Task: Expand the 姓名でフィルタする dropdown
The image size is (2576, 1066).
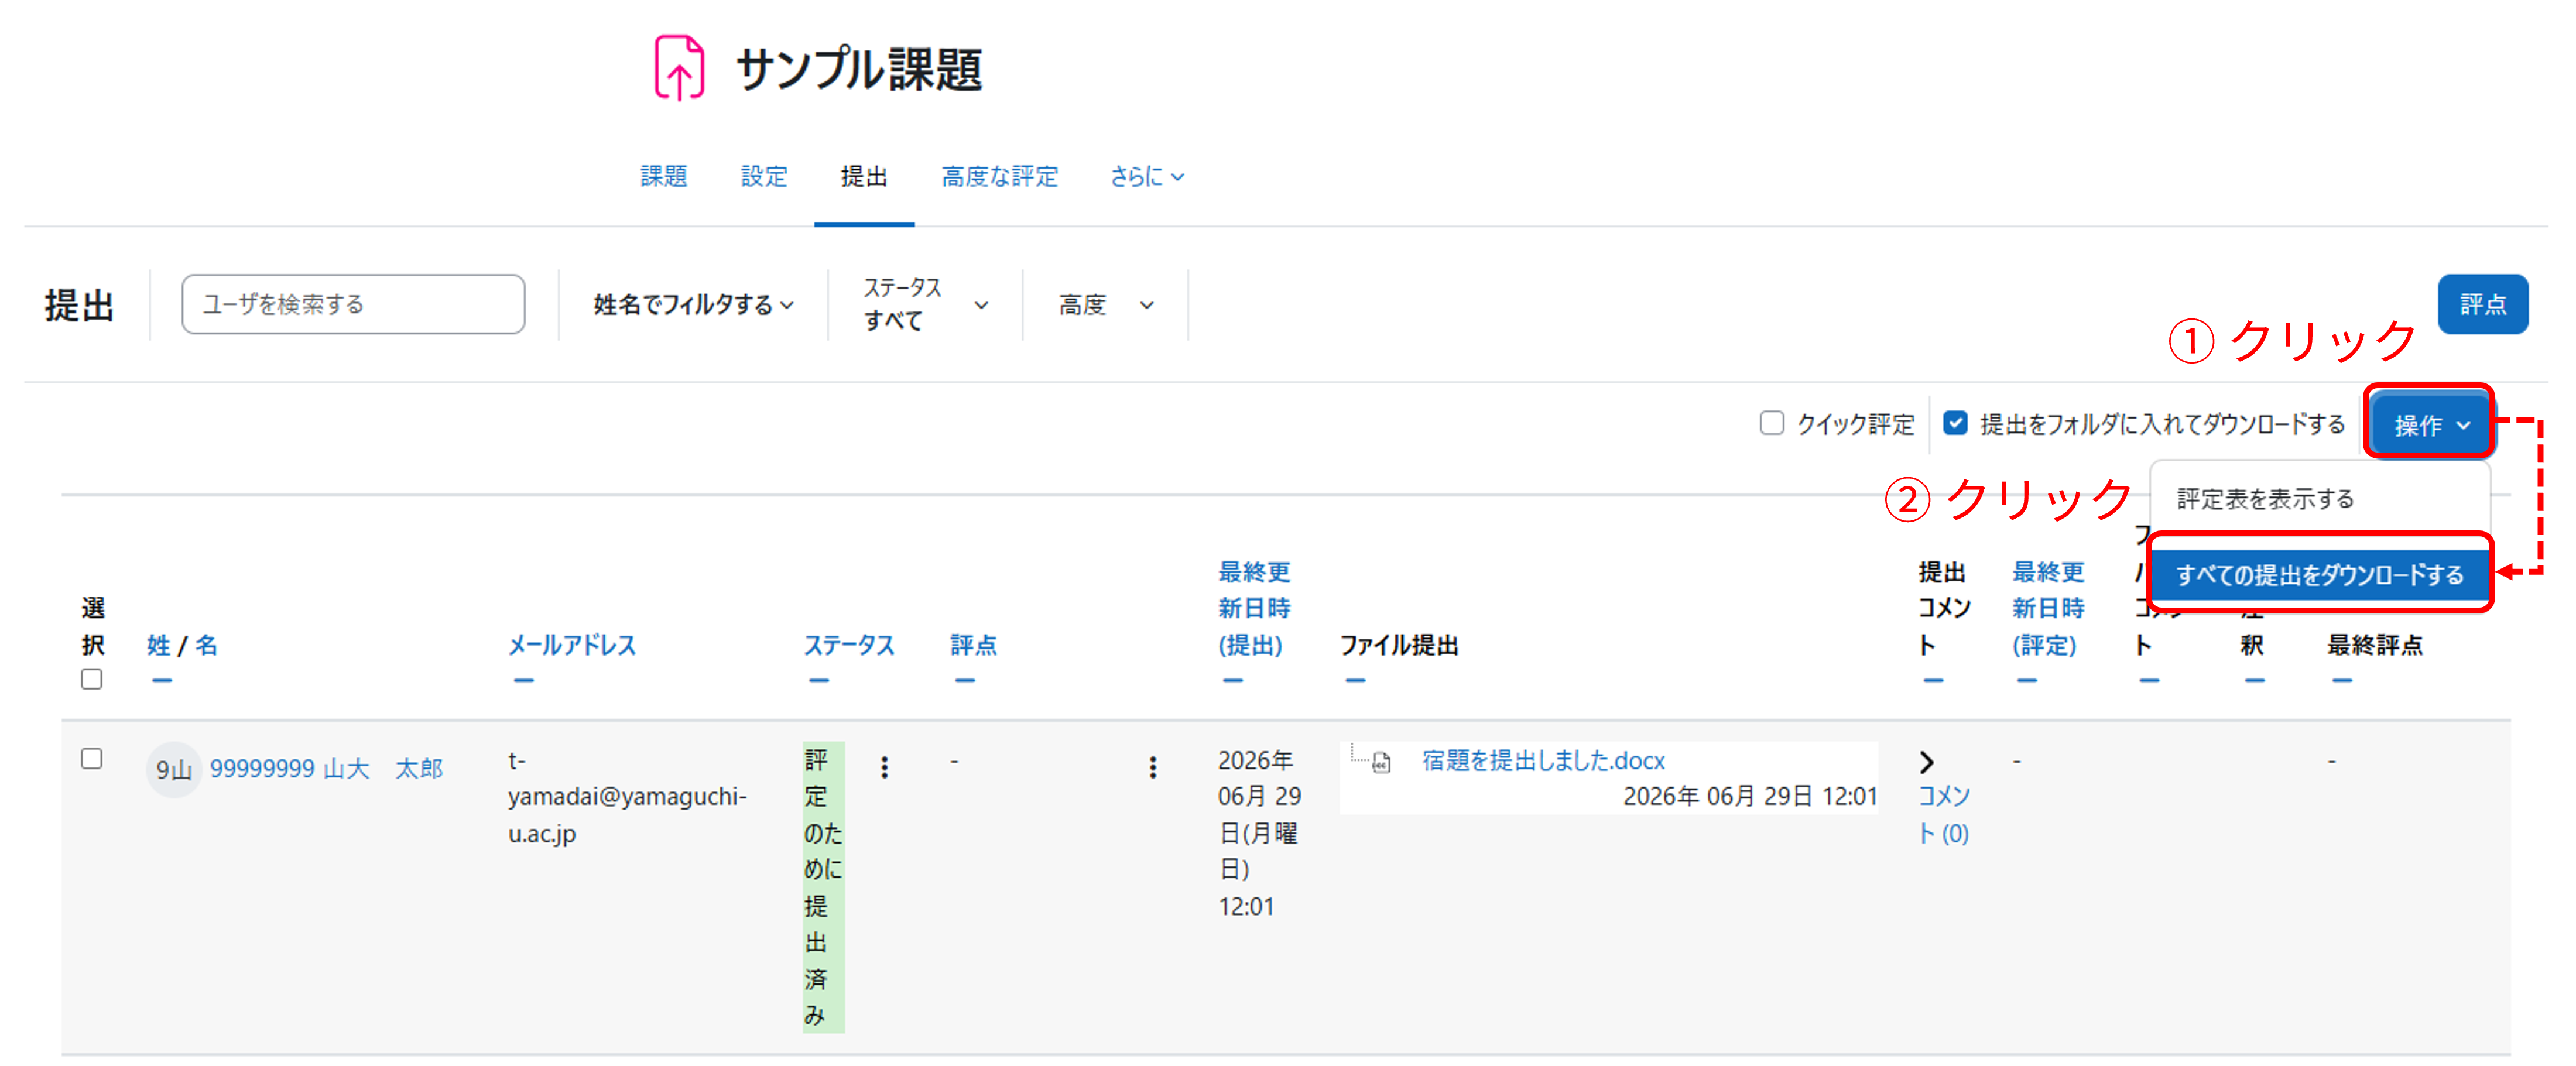Action: (x=693, y=305)
